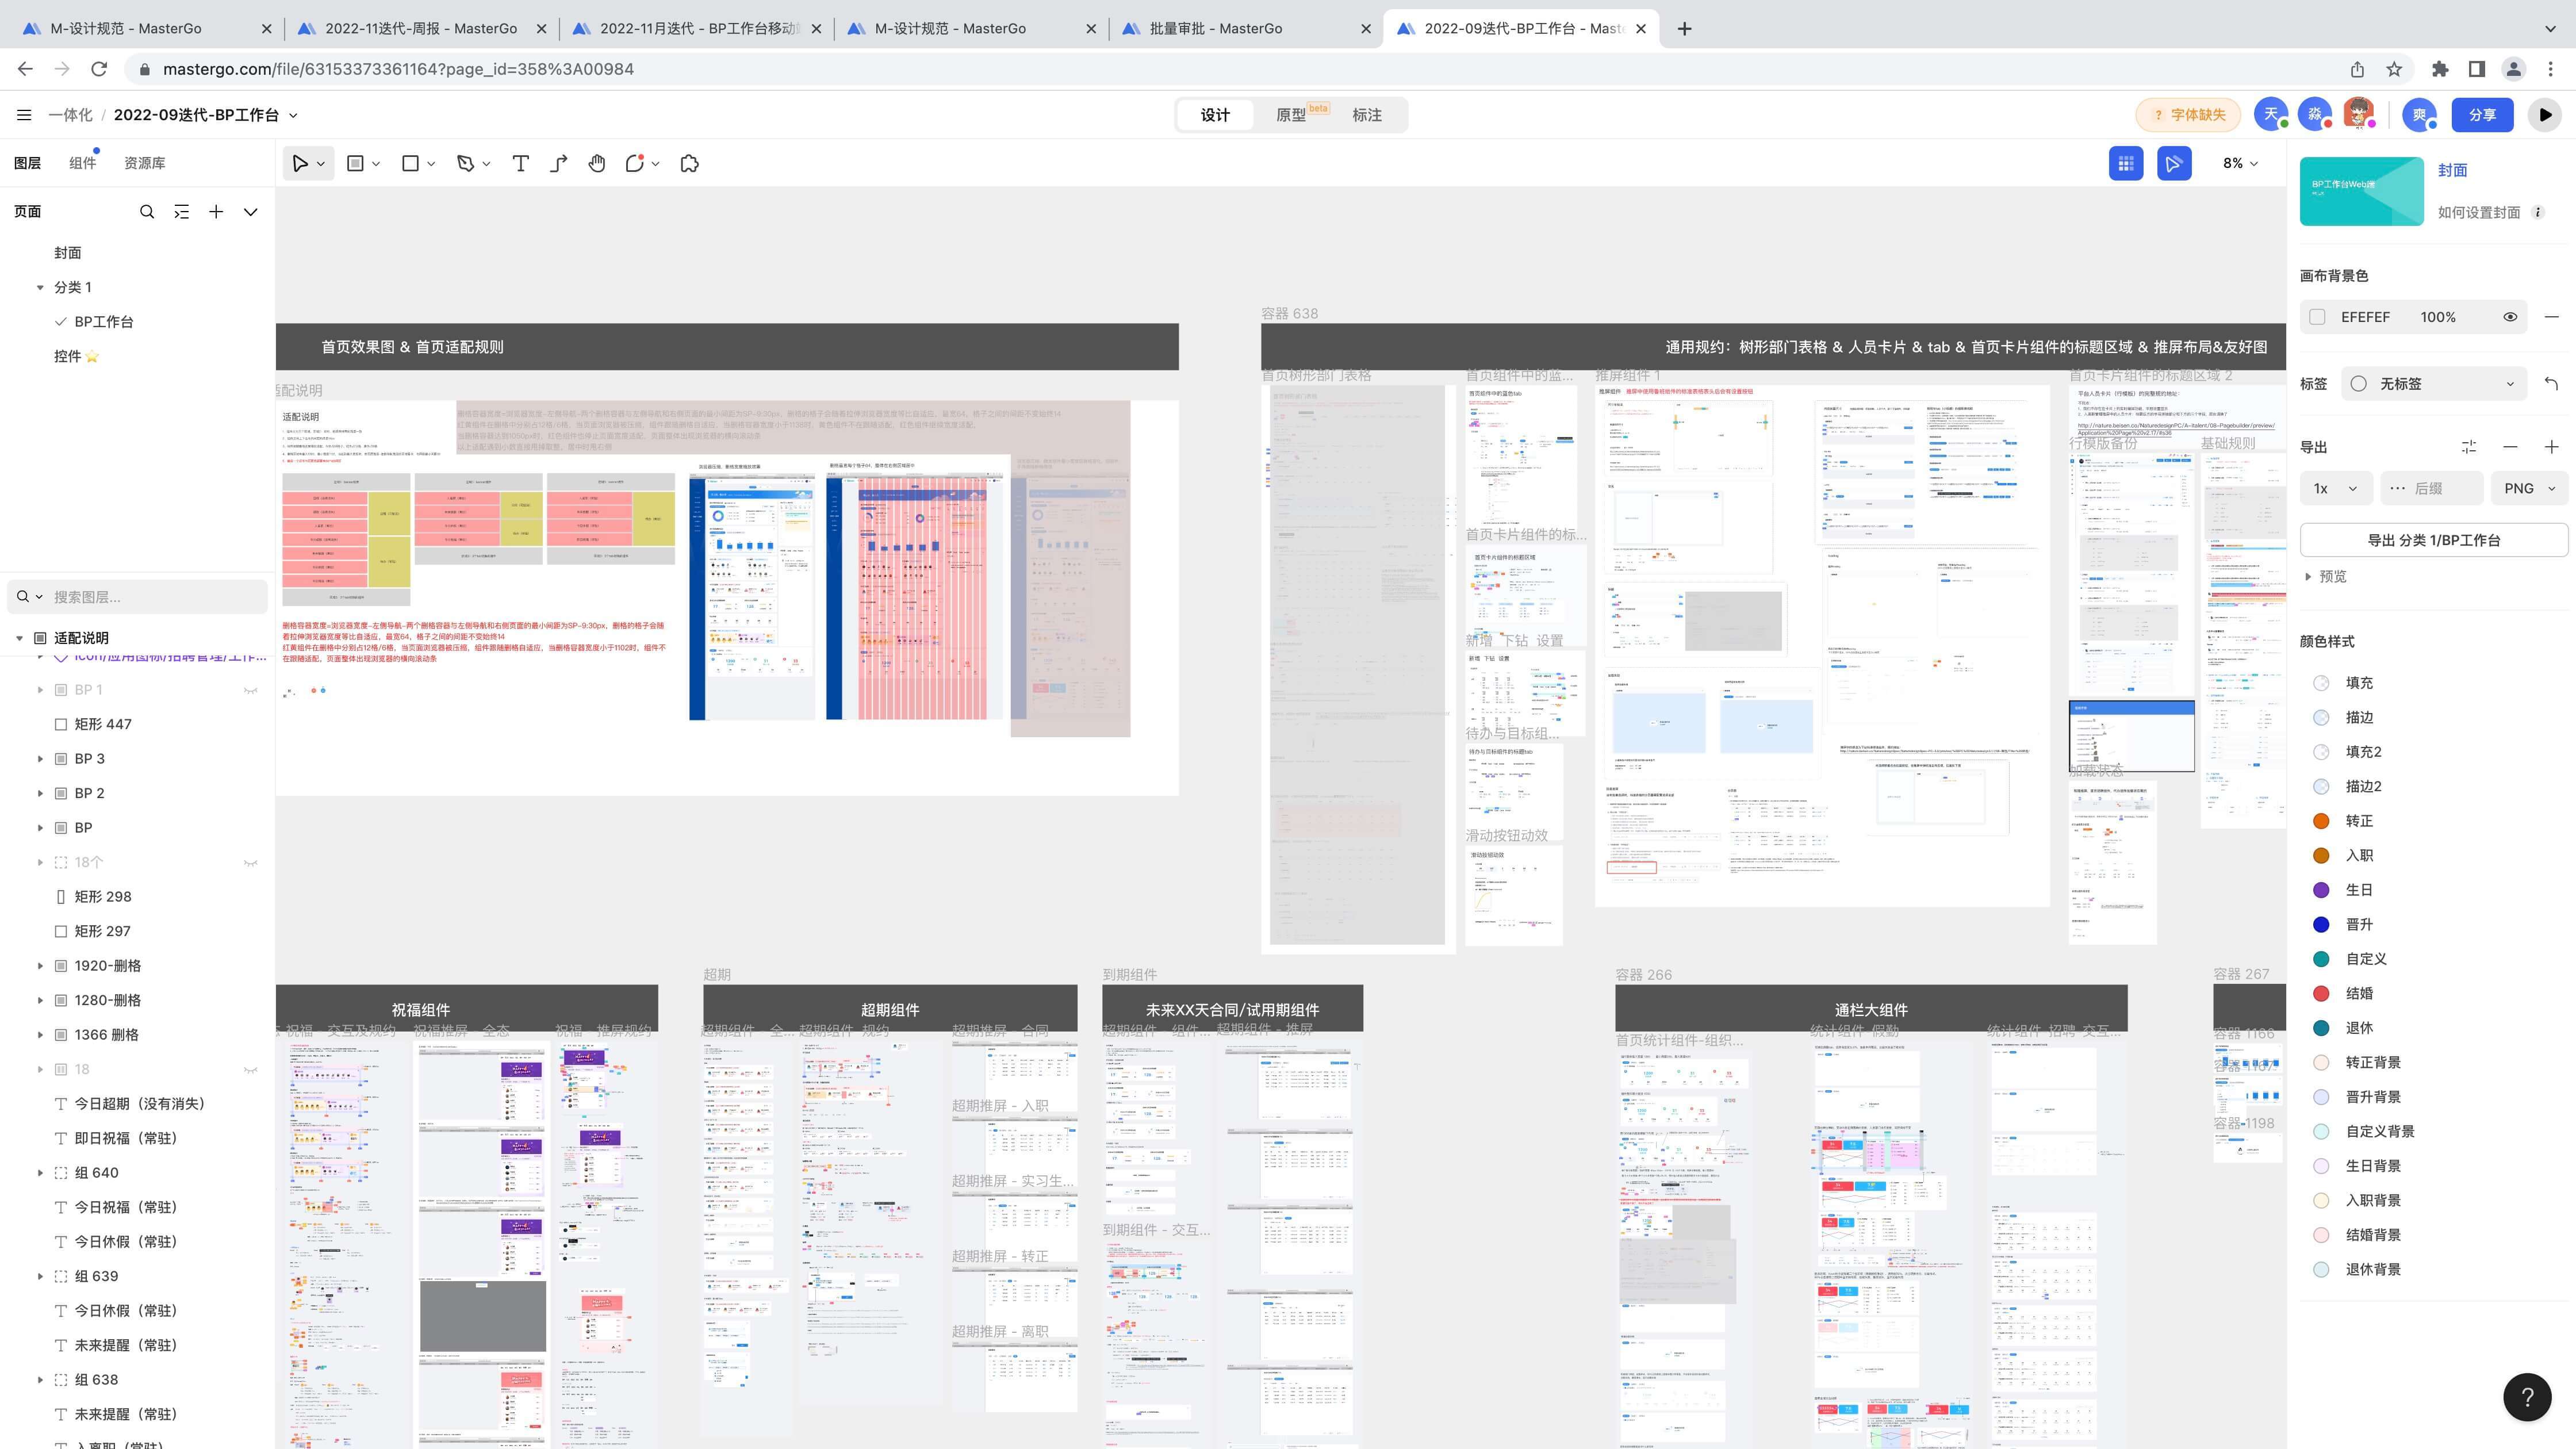Click the Pen tool icon
2576x1449 pixels.
click(466, 163)
